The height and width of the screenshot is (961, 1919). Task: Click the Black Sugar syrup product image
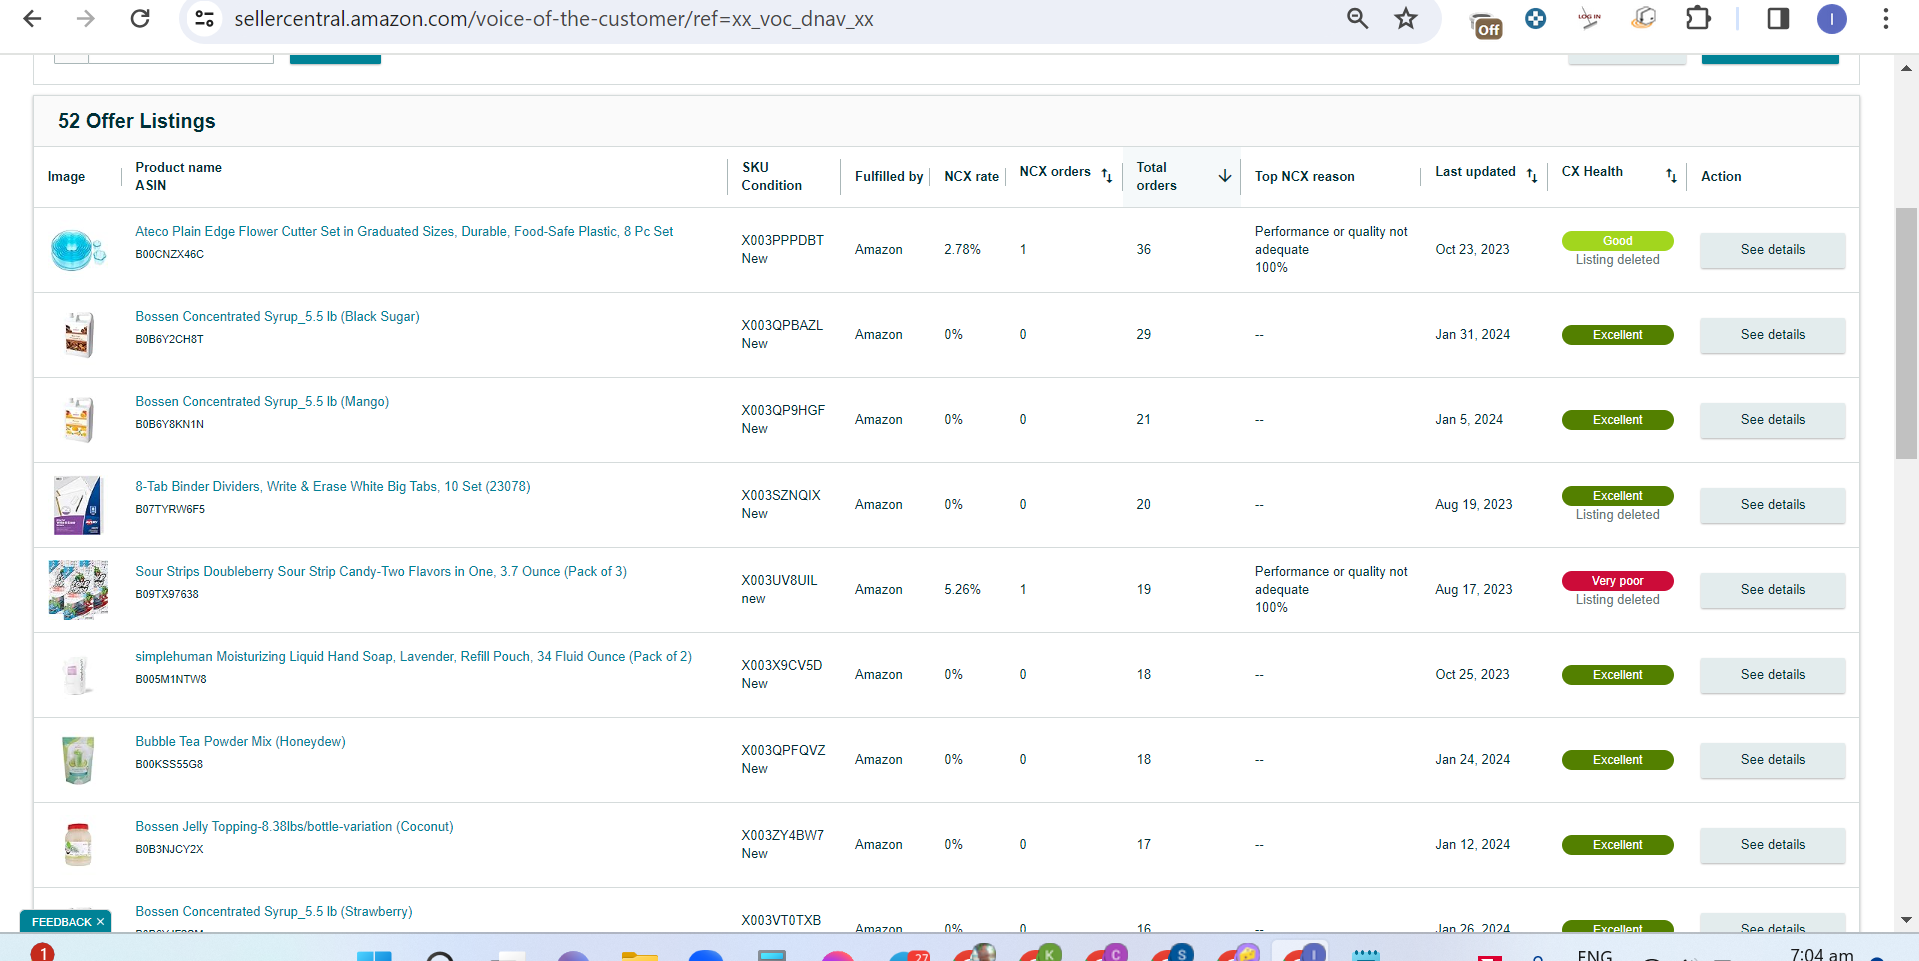[78, 335]
